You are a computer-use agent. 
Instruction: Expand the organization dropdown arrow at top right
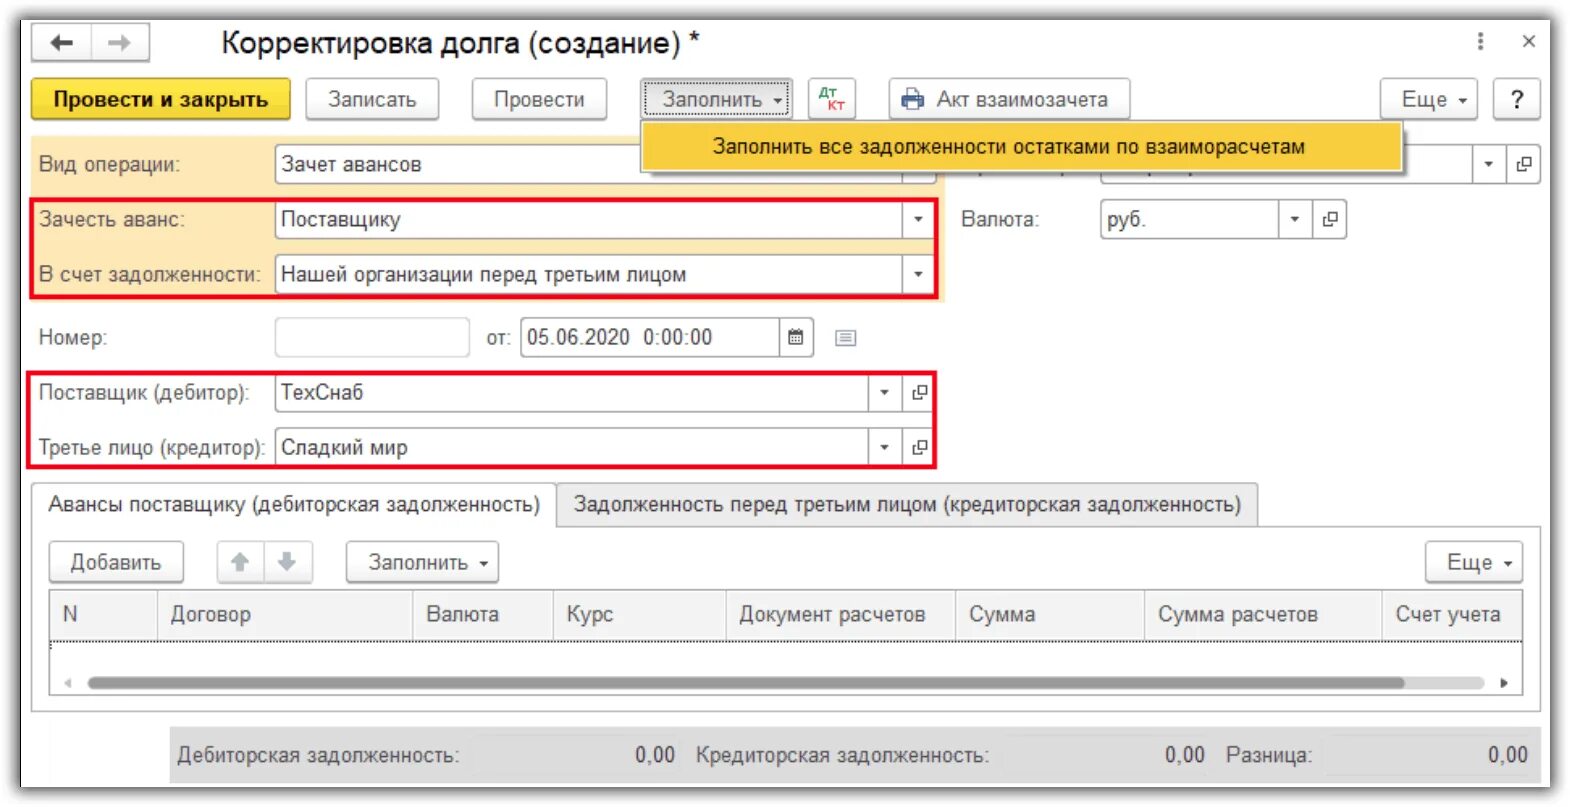(1488, 164)
